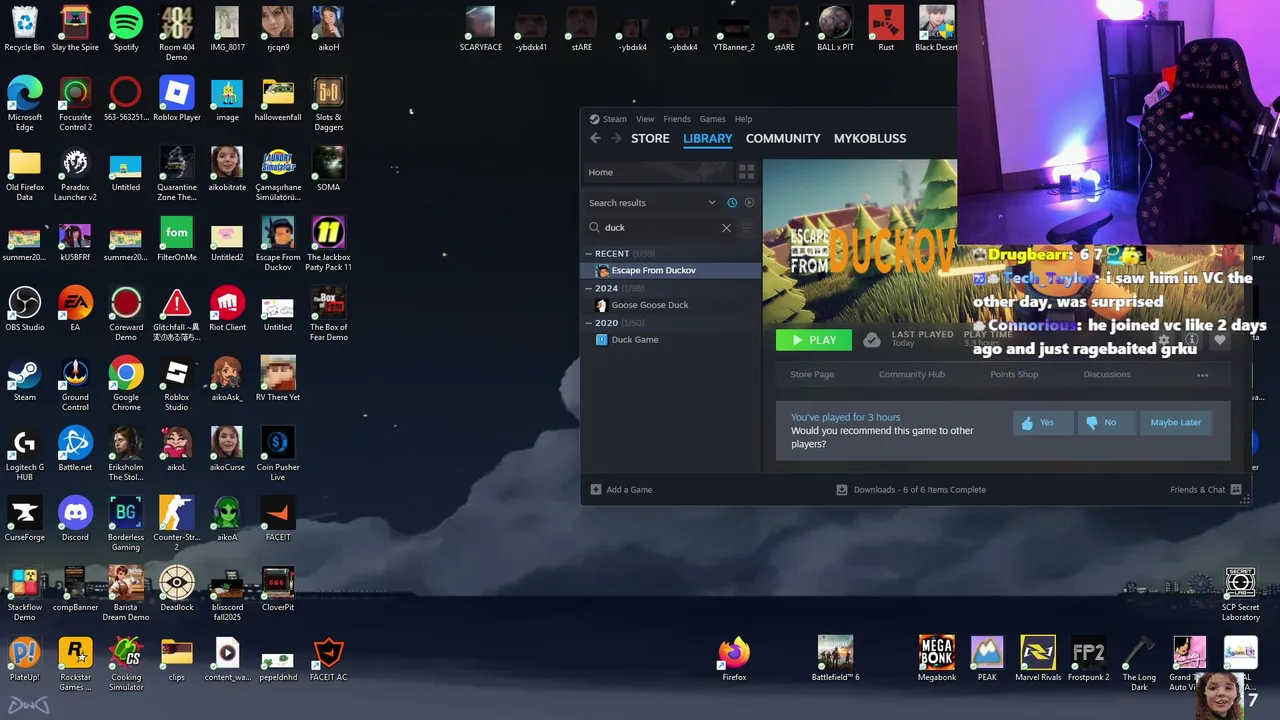1280x720 pixels.
Task: Launch Battle.net from desktop
Action: coord(75,448)
